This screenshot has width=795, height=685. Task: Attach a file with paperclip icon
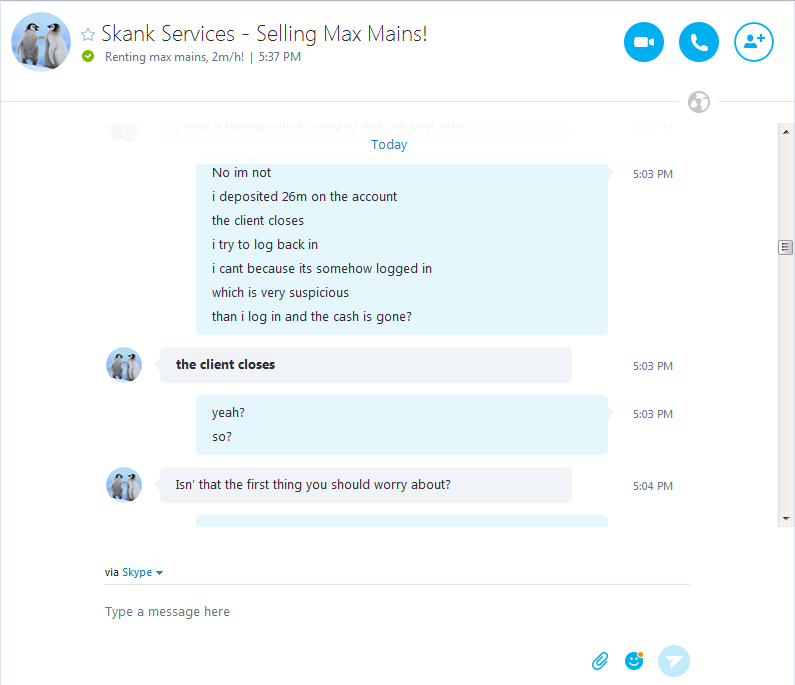point(600,660)
